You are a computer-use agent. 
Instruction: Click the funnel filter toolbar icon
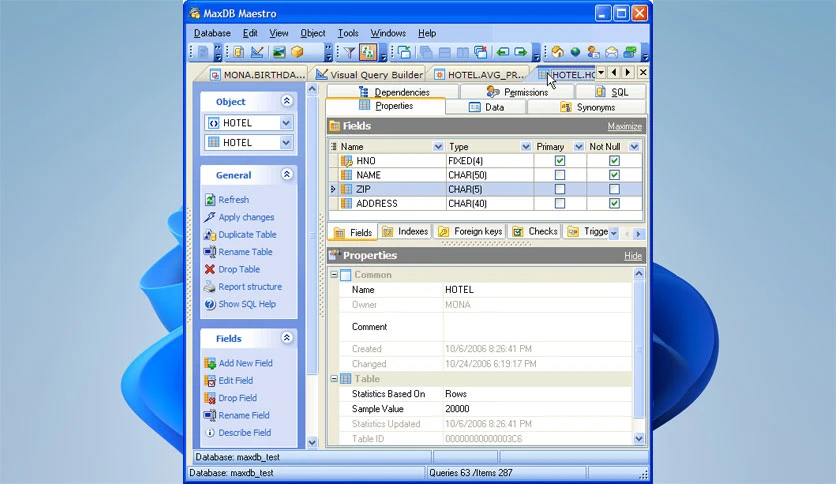click(349, 52)
